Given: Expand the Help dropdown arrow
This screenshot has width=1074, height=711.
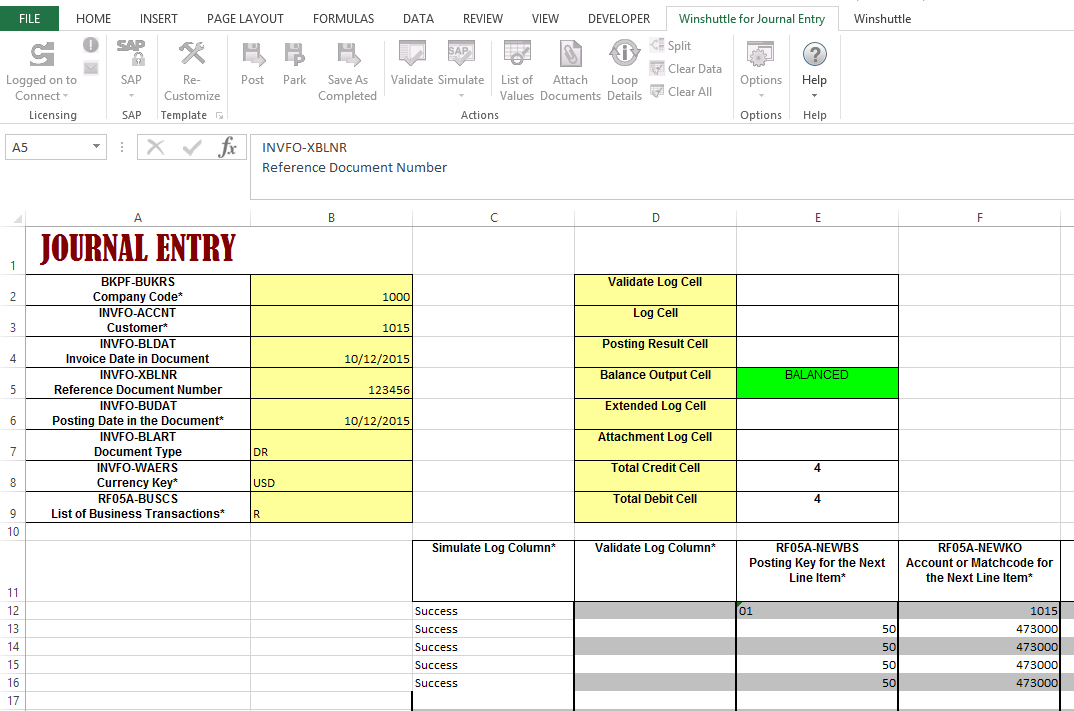Looking at the screenshot, I should coord(814,97).
